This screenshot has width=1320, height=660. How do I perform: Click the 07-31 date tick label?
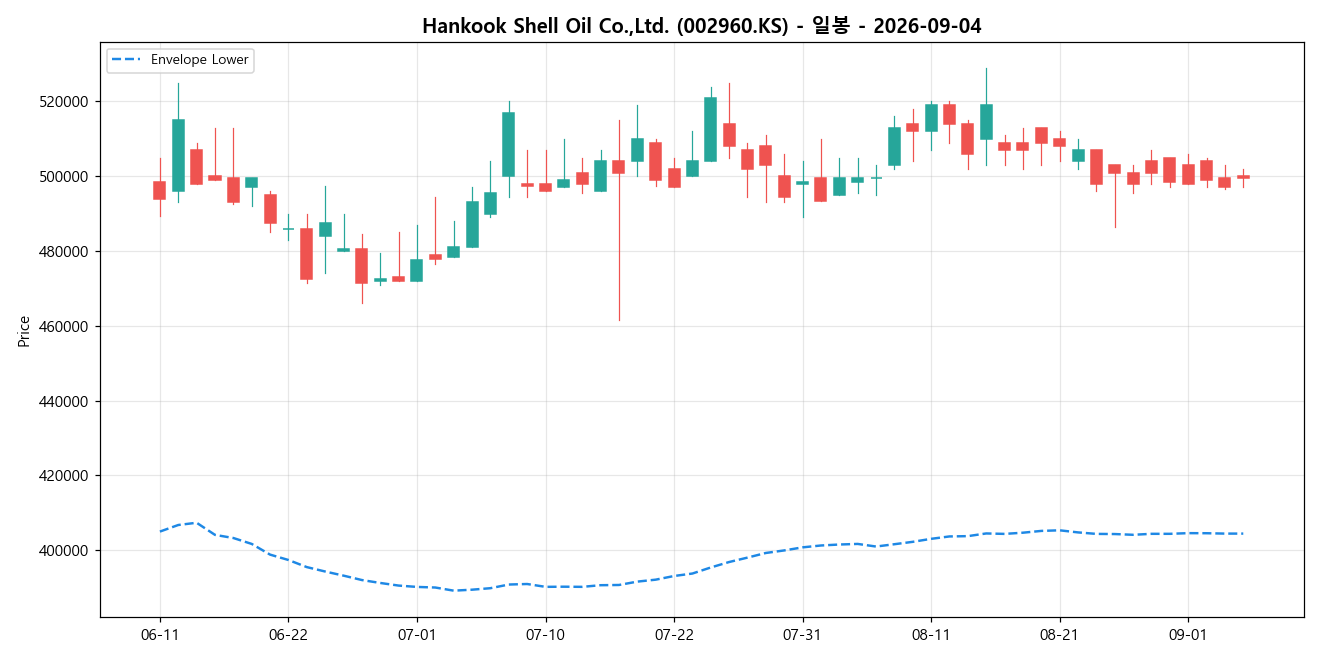802,635
